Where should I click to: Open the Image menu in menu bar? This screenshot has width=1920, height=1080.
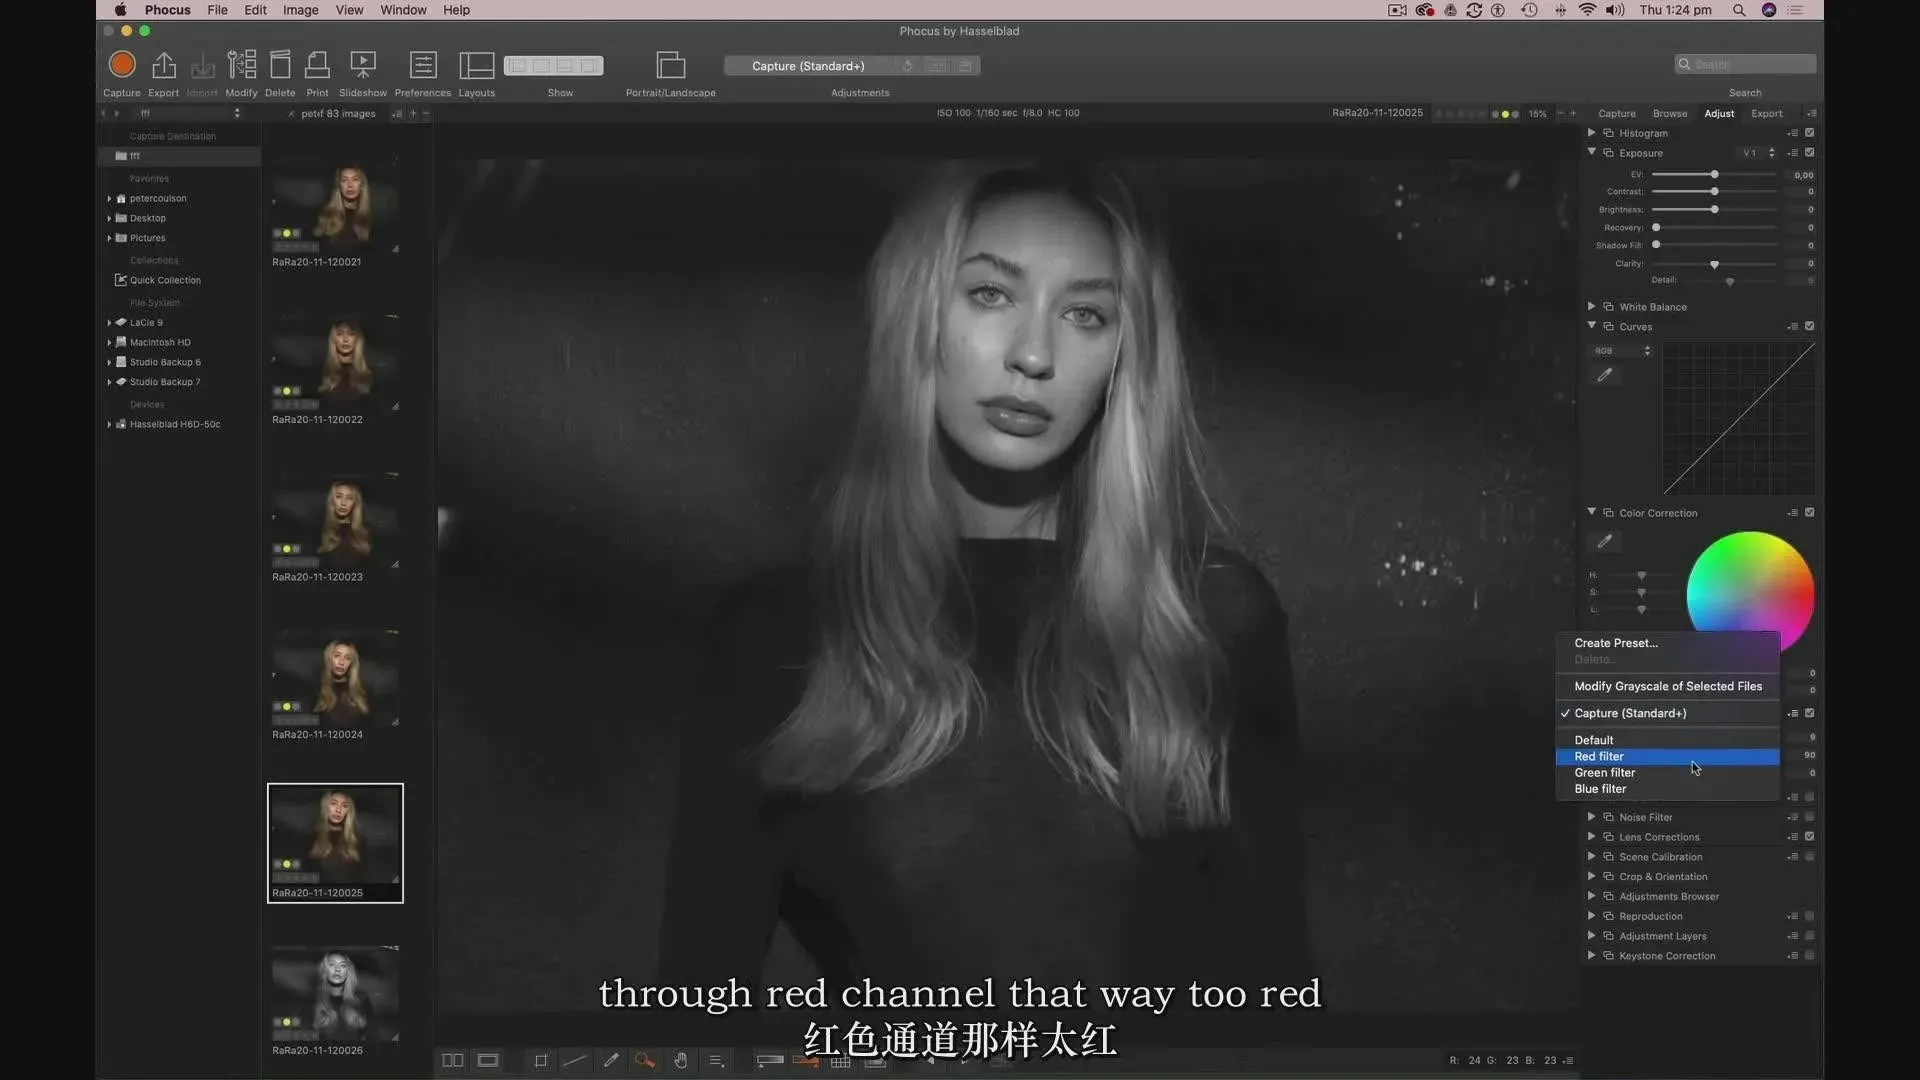(300, 10)
